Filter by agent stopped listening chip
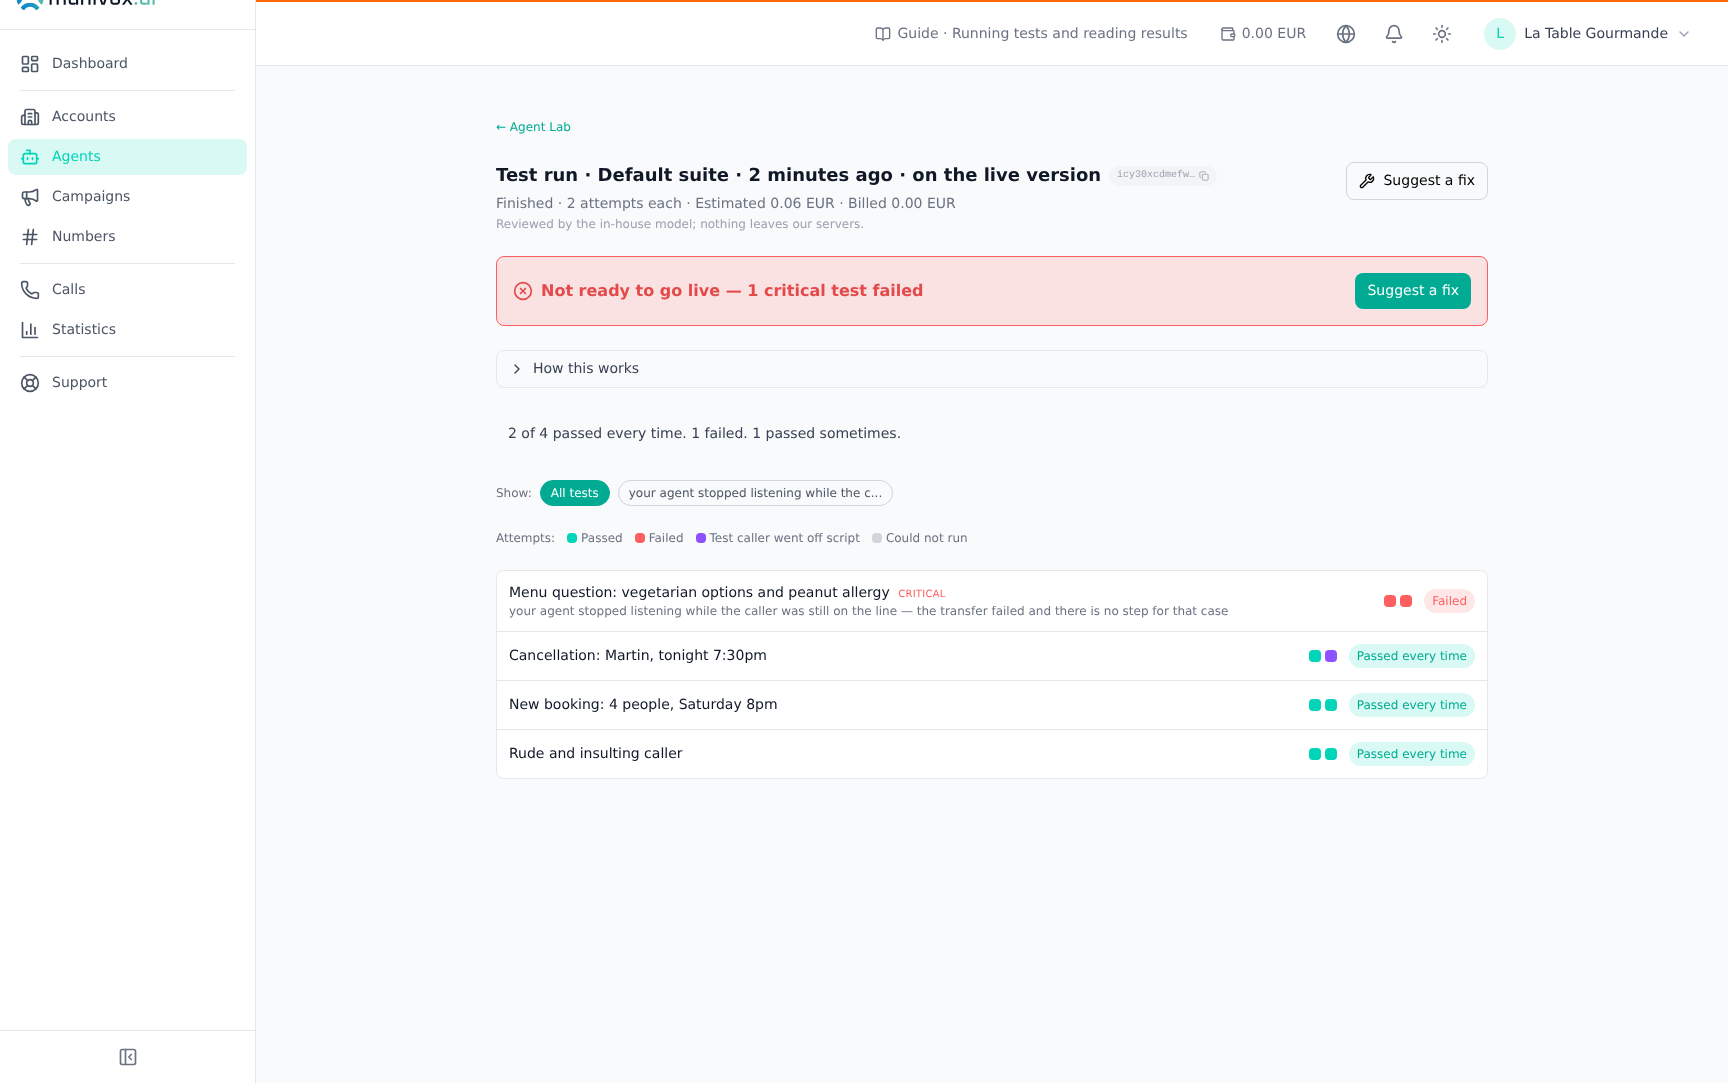1728x1083 pixels. (755, 493)
